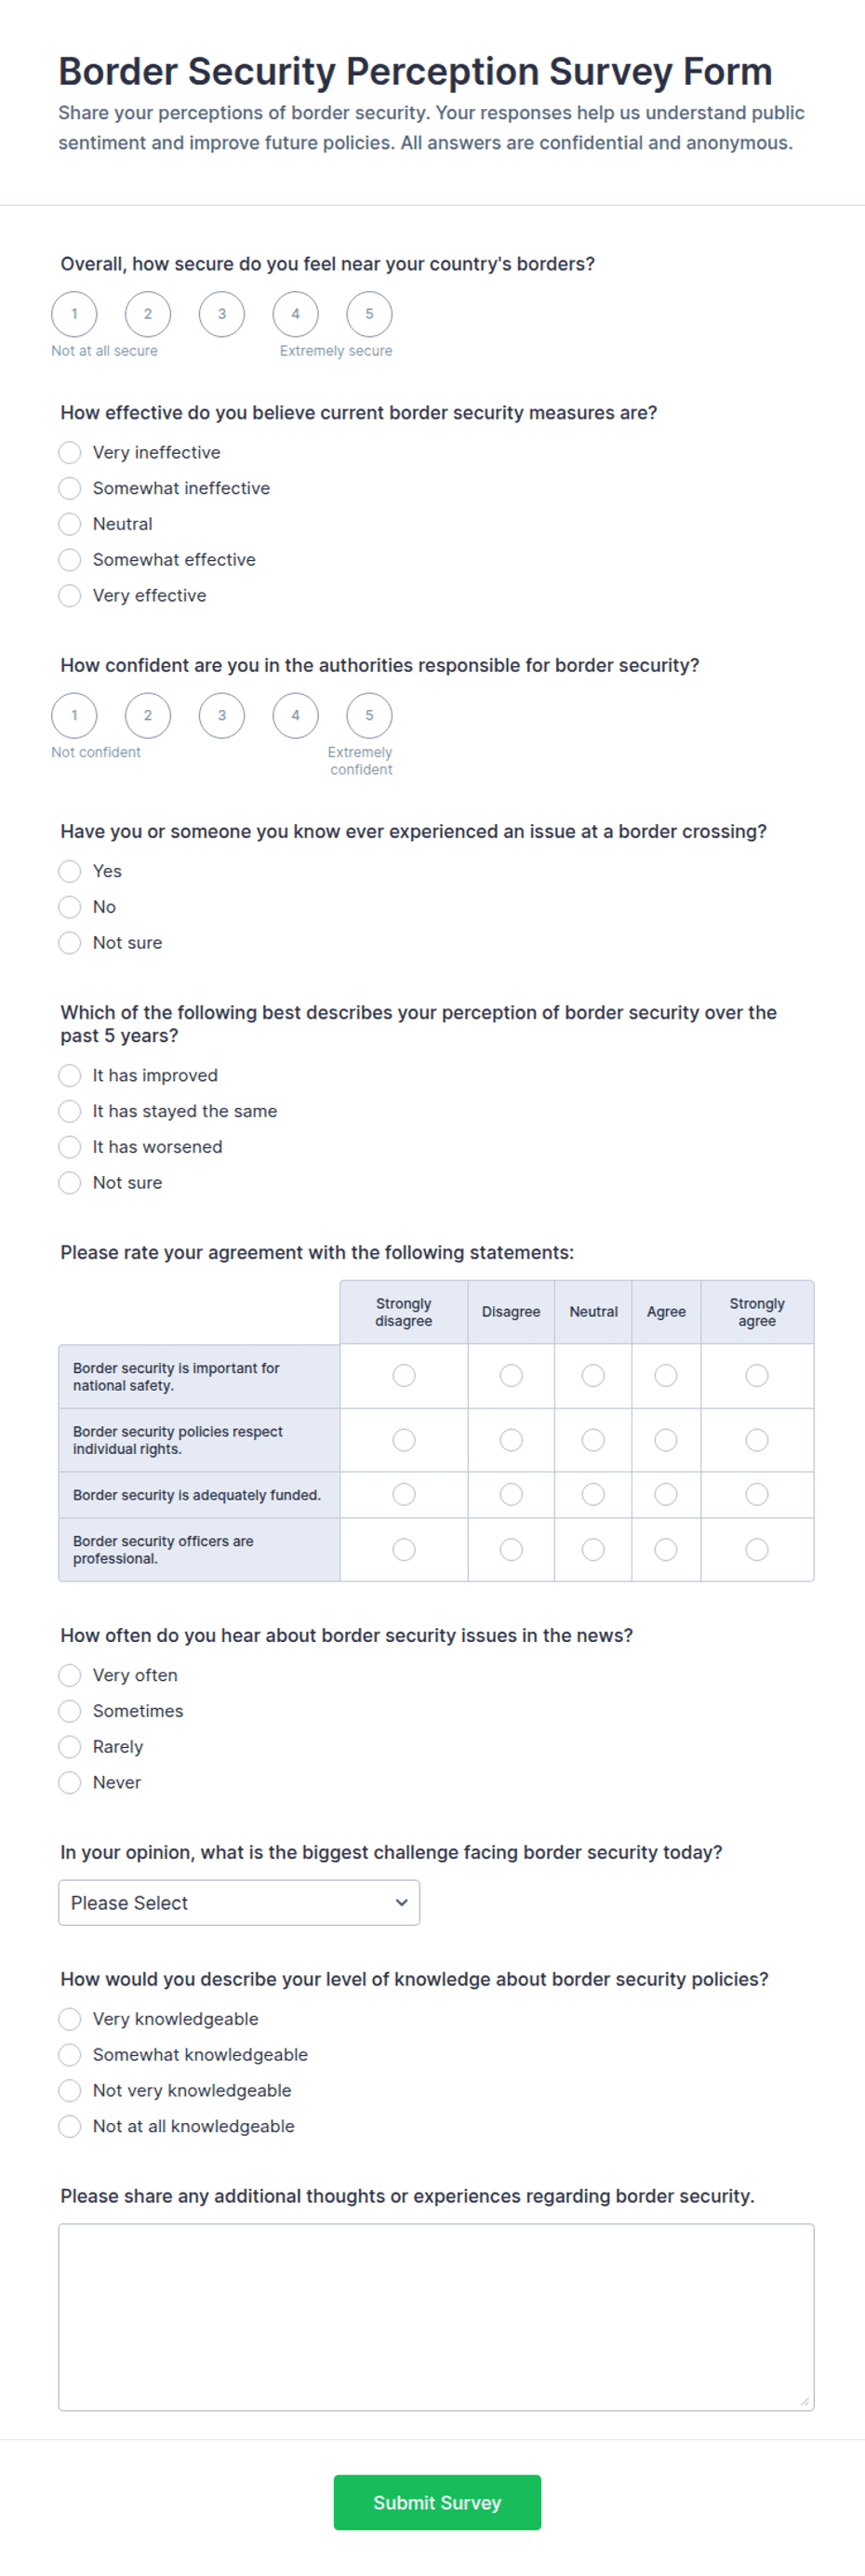
Task: Select confidence rating 5 Extremely confident
Action: point(369,716)
